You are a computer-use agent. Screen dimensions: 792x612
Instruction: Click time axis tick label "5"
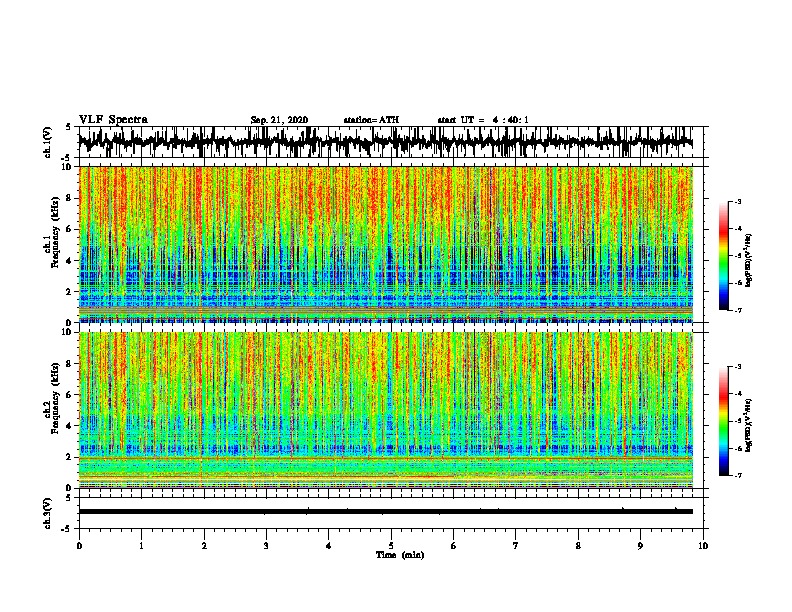[x=391, y=546]
